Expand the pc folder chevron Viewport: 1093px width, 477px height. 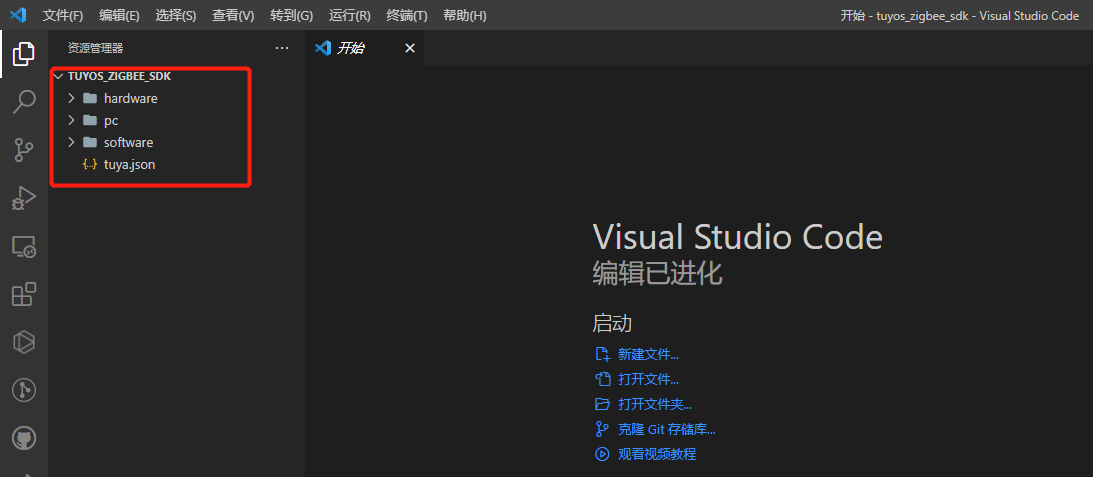(71, 120)
